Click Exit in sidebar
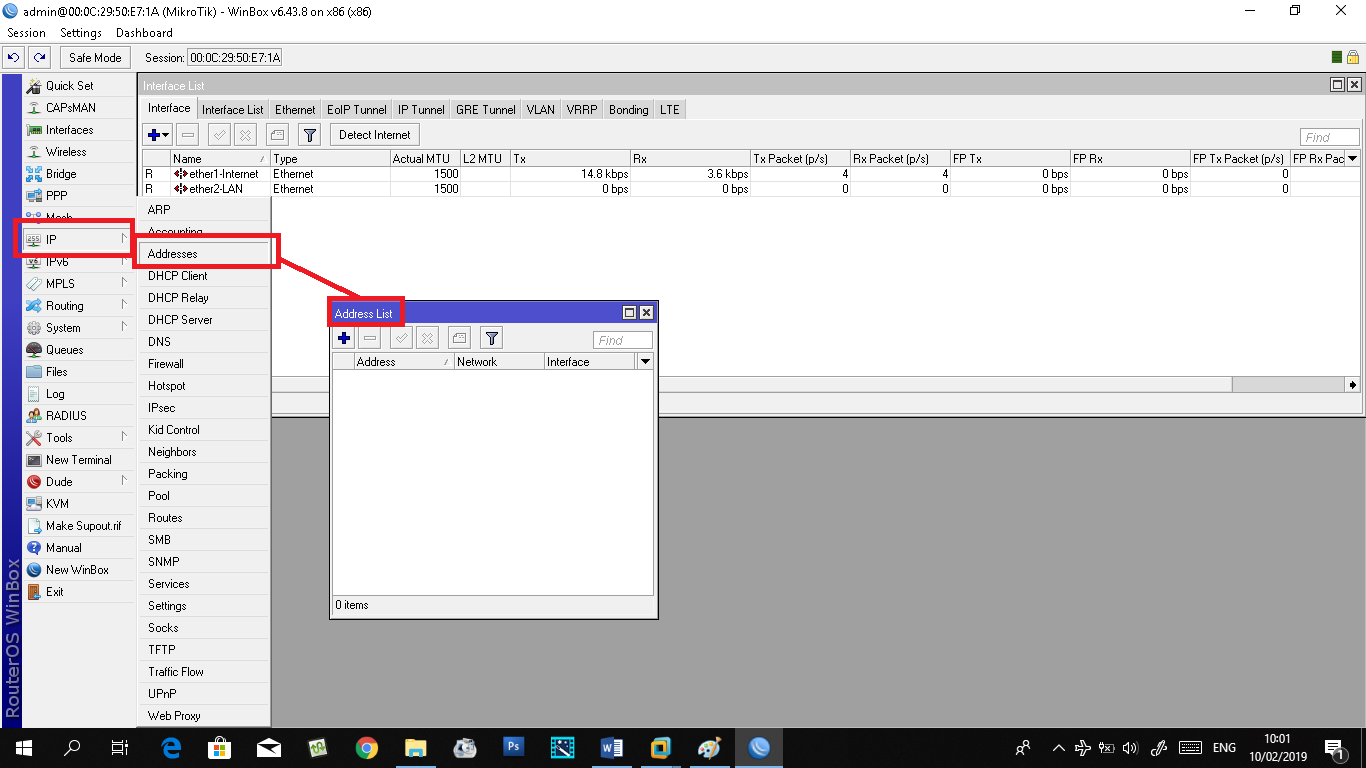The image size is (1366, 768). coord(78,592)
